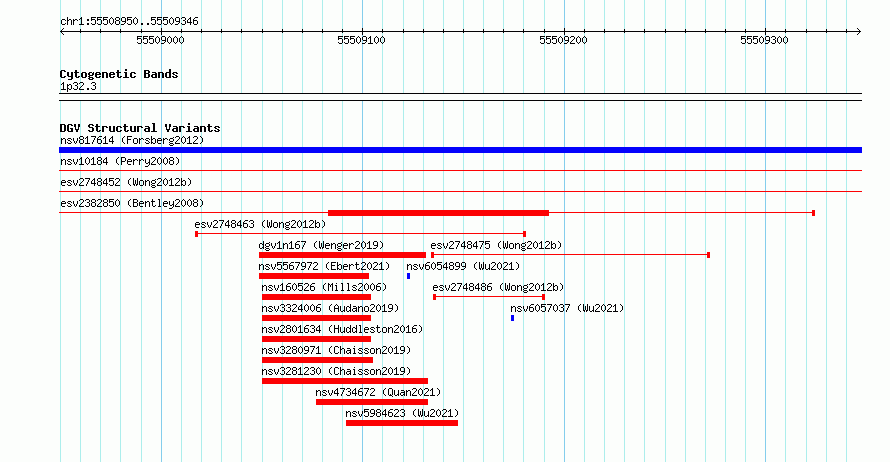Screen dimensions: 890x462
Task: Click the esv2382850 (Bentley2008) label
Action: [x=132, y=203]
